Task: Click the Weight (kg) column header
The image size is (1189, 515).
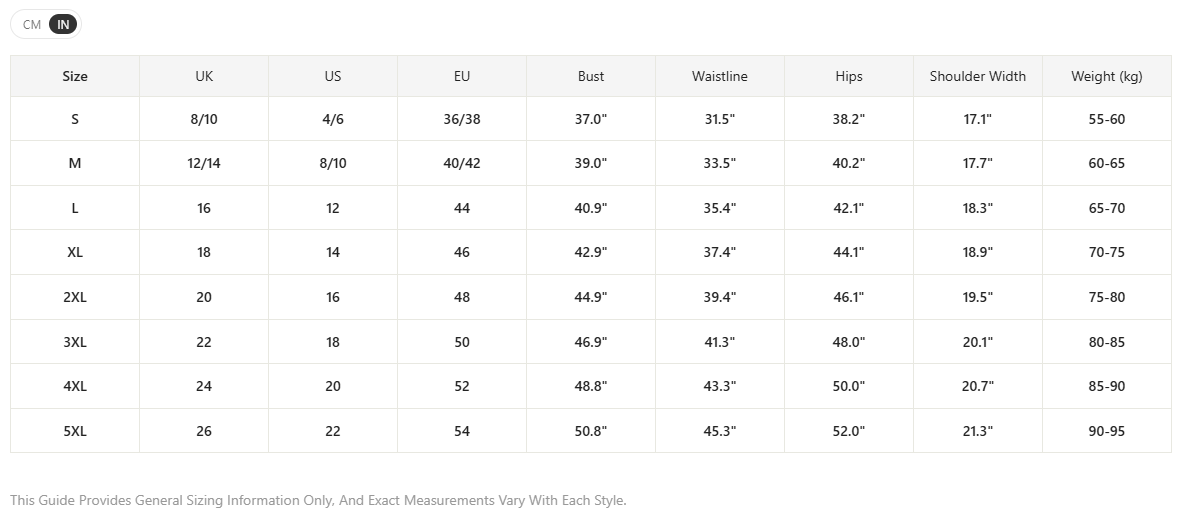Action: (x=1106, y=76)
